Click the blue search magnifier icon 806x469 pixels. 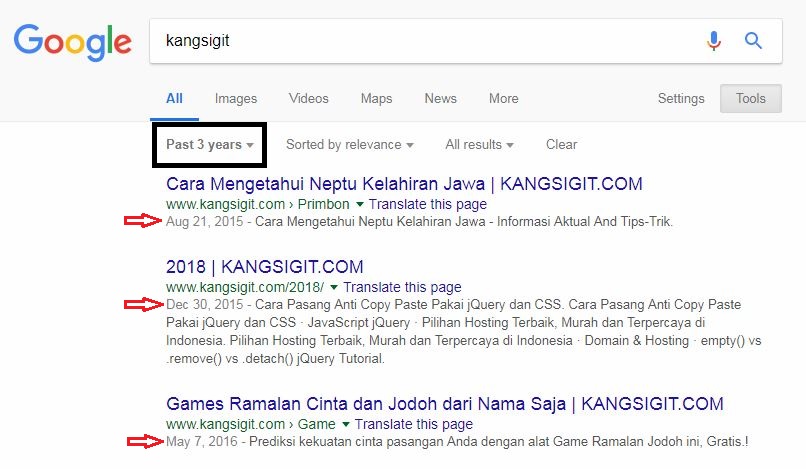[753, 40]
